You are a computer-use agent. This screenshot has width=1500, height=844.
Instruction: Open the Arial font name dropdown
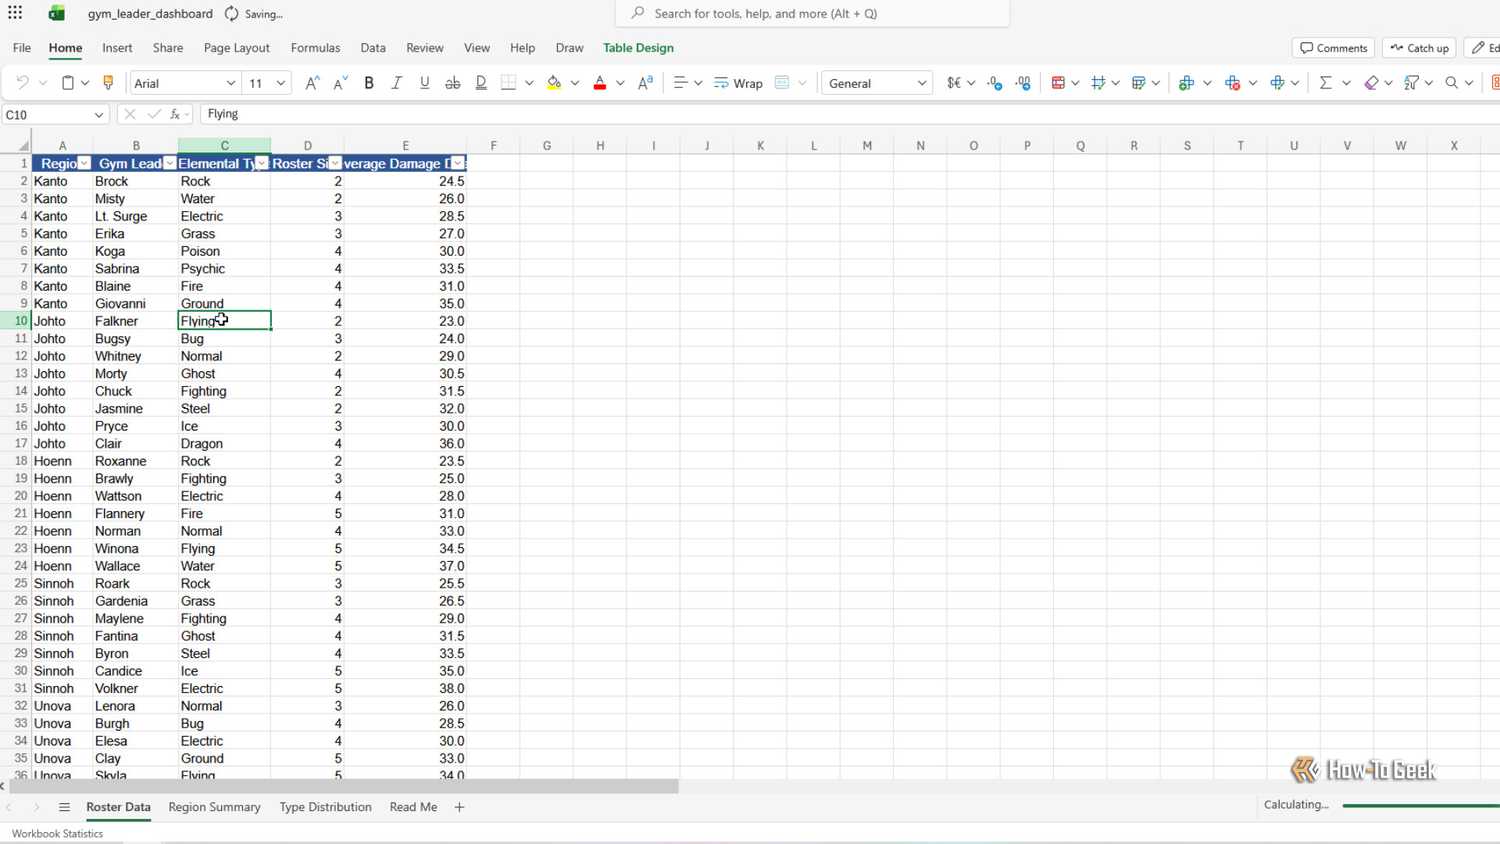(x=231, y=83)
